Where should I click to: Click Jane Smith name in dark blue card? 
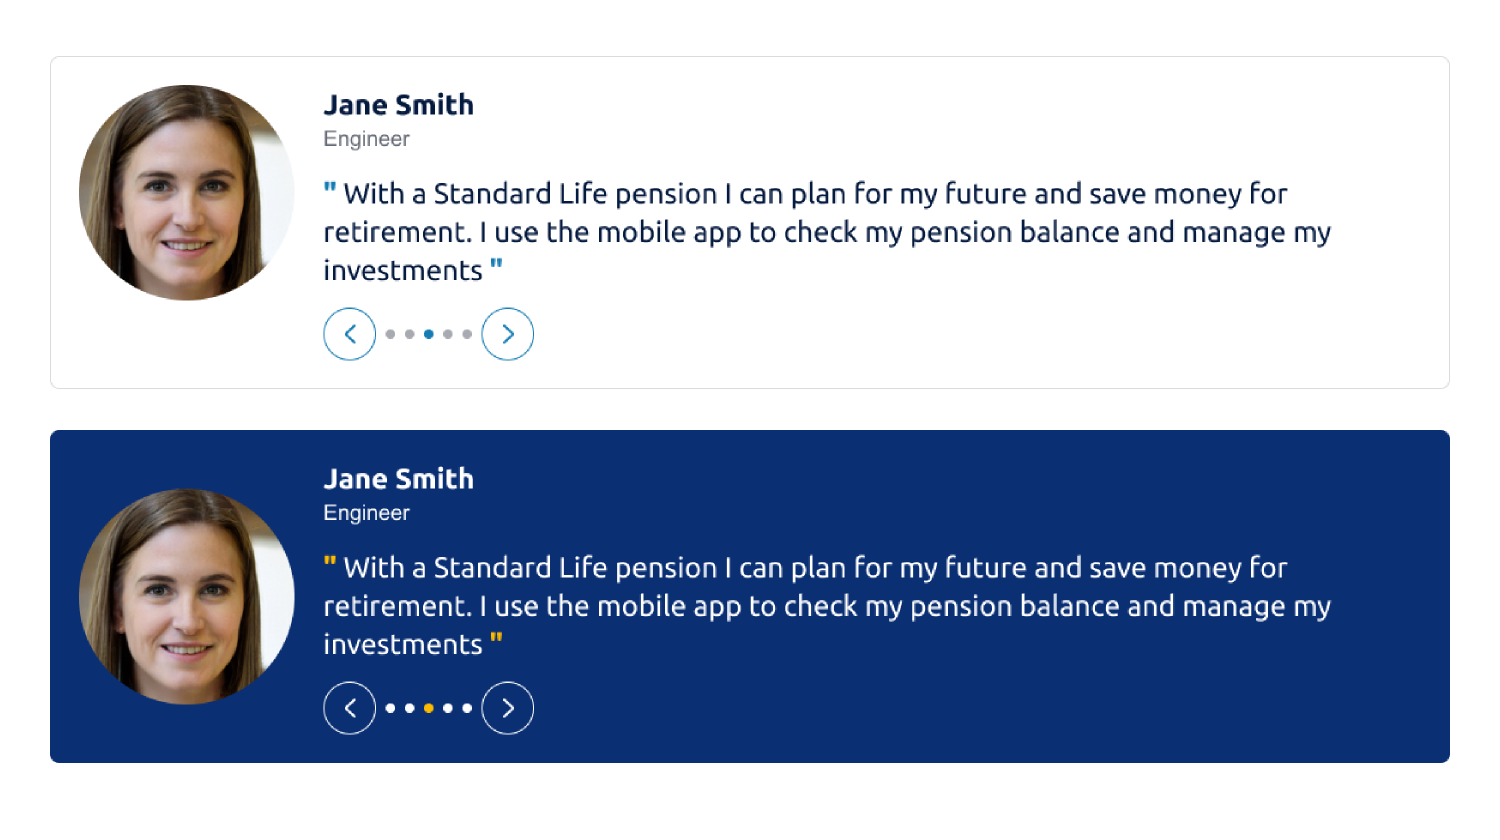click(x=399, y=479)
